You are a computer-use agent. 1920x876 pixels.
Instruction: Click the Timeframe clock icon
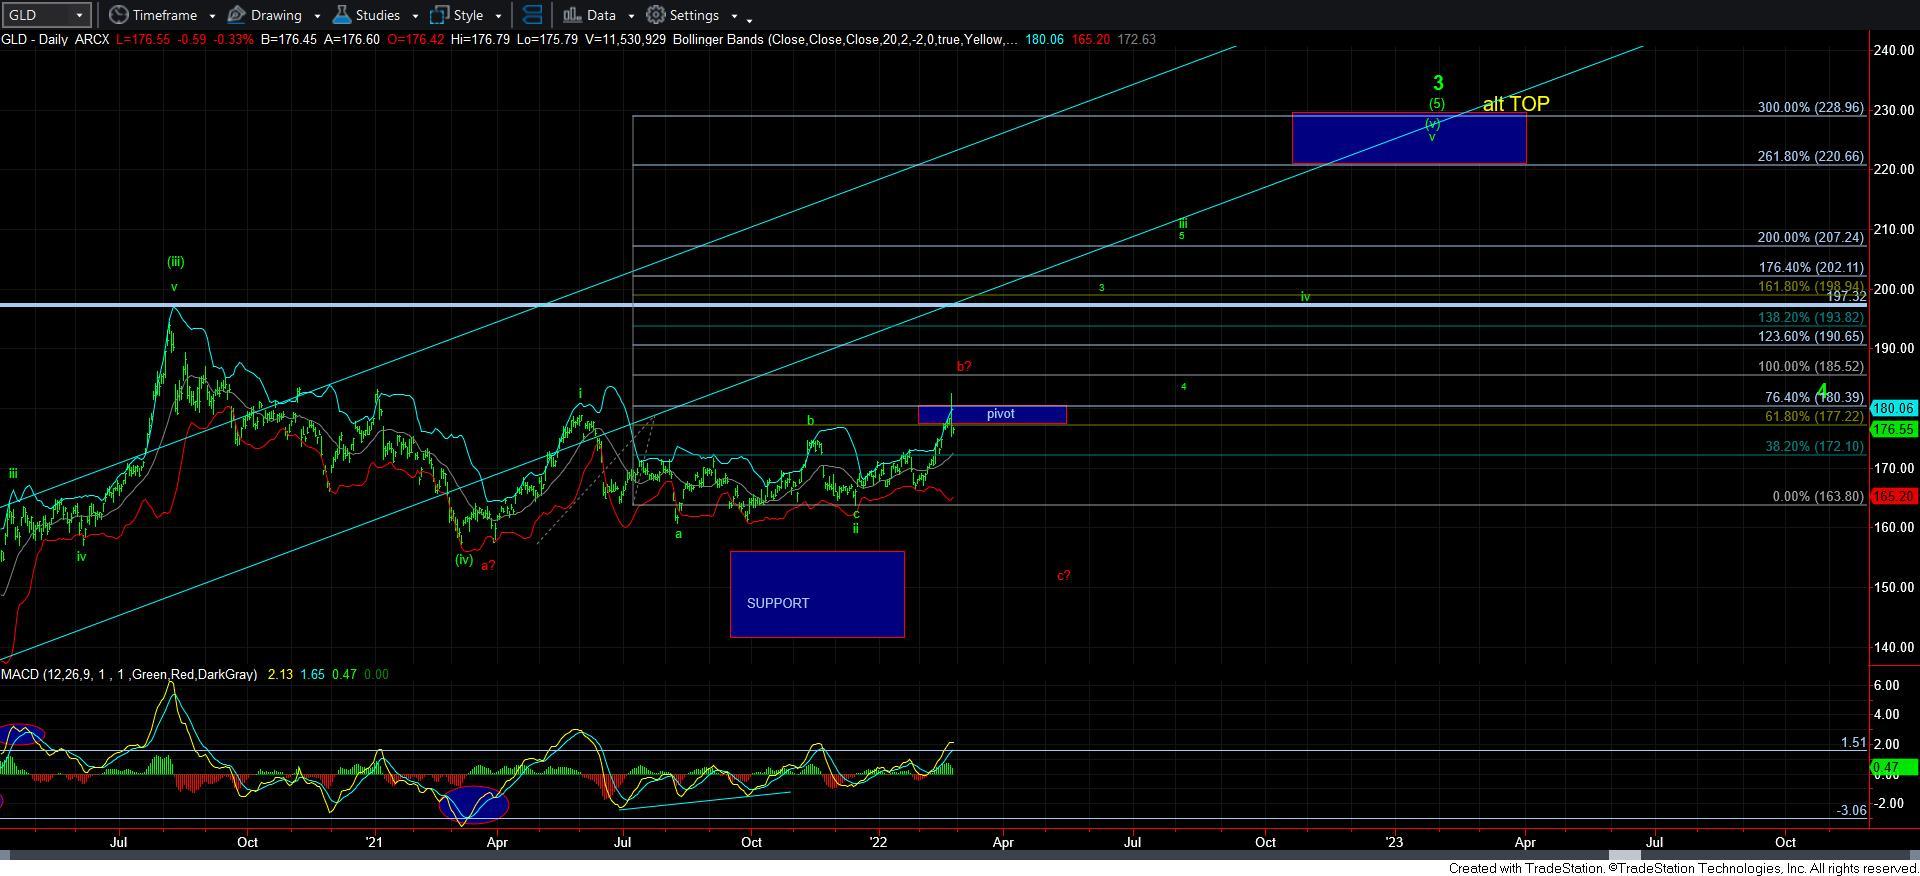(119, 15)
